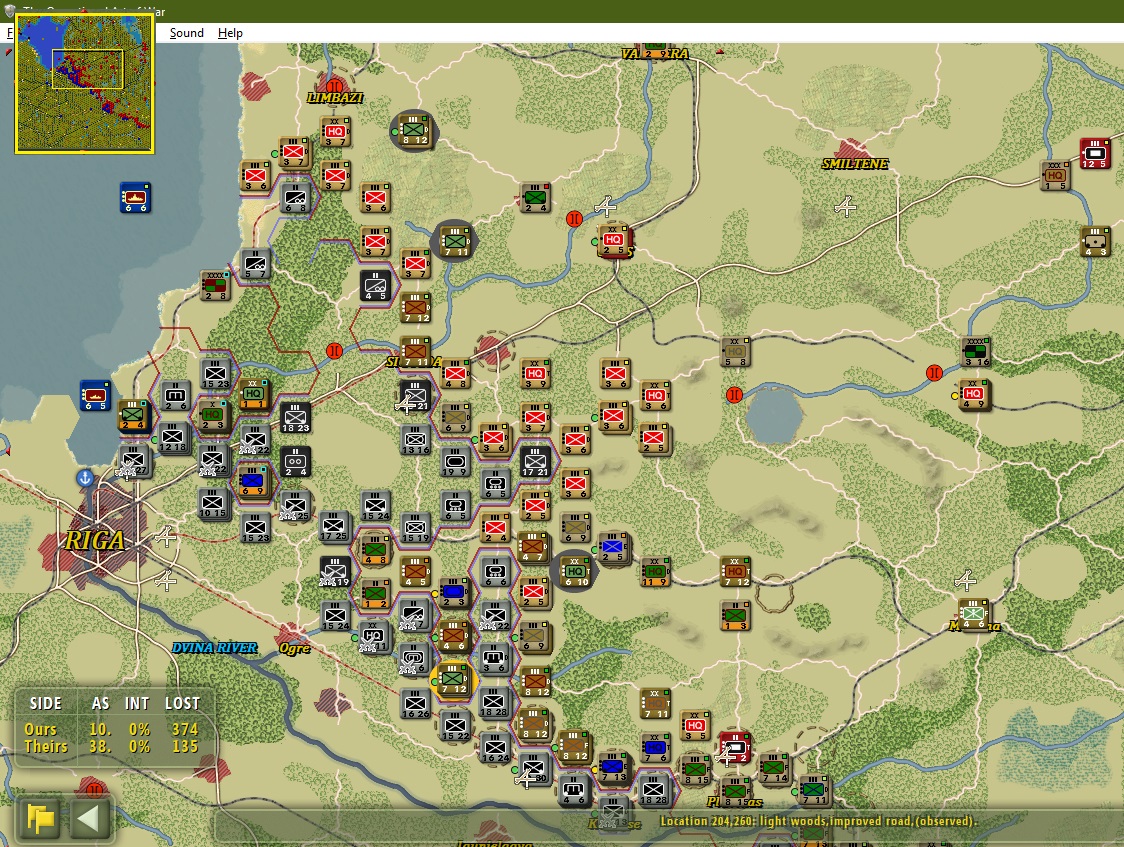
Task: Click the airfield icon south of Smiltene
Action: (846, 206)
